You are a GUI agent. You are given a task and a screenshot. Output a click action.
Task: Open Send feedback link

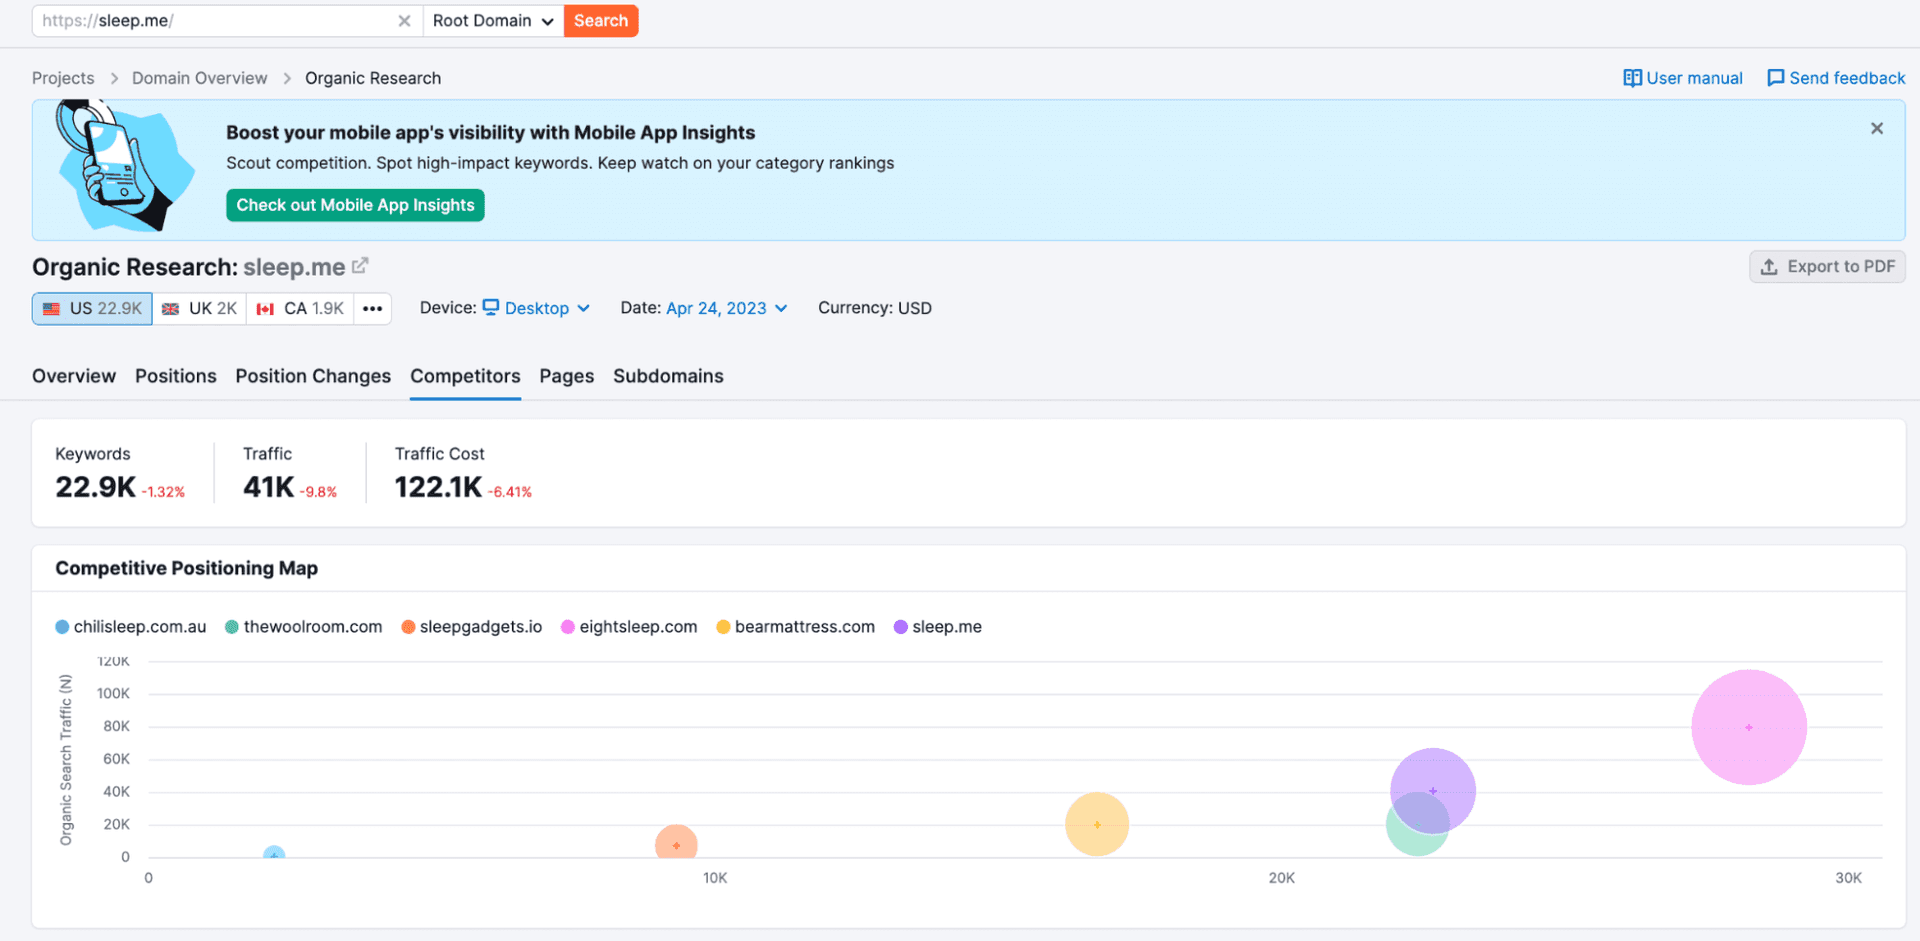(1836, 78)
